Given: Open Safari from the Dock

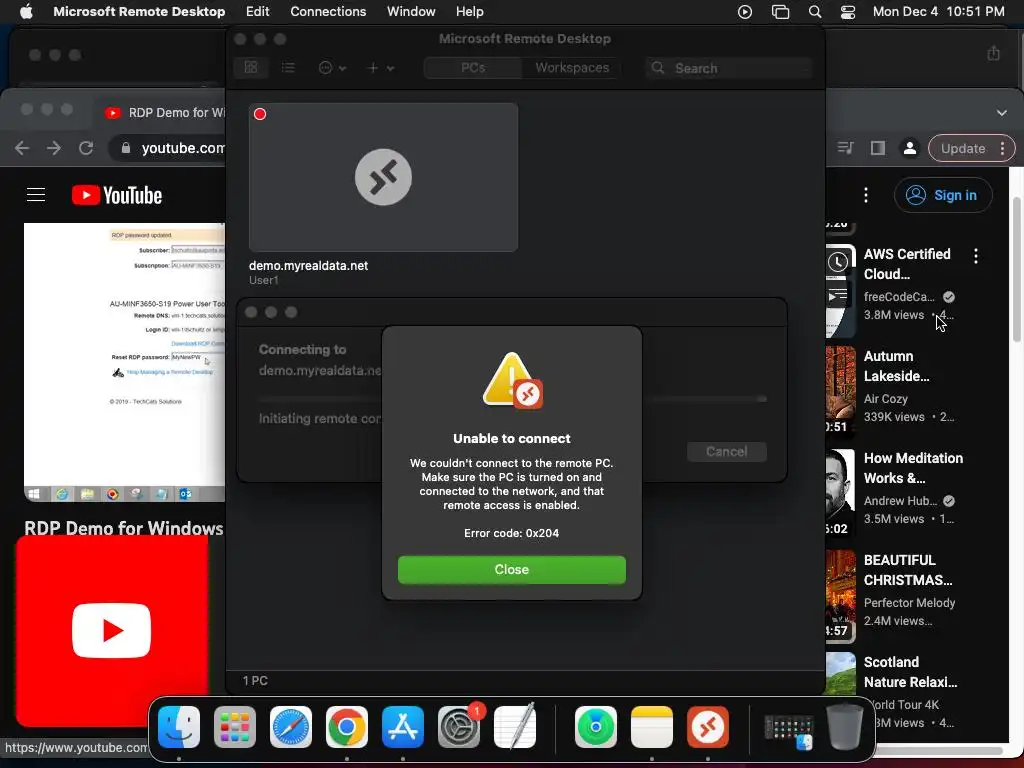Looking at the screenshot, I should coord(291,727).
